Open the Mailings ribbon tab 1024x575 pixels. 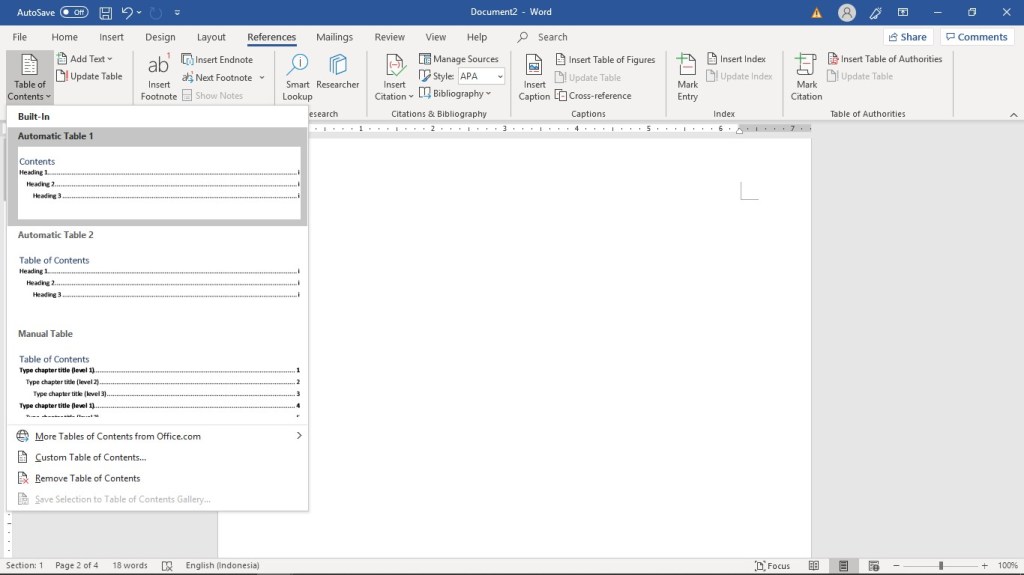click(334, 37)
